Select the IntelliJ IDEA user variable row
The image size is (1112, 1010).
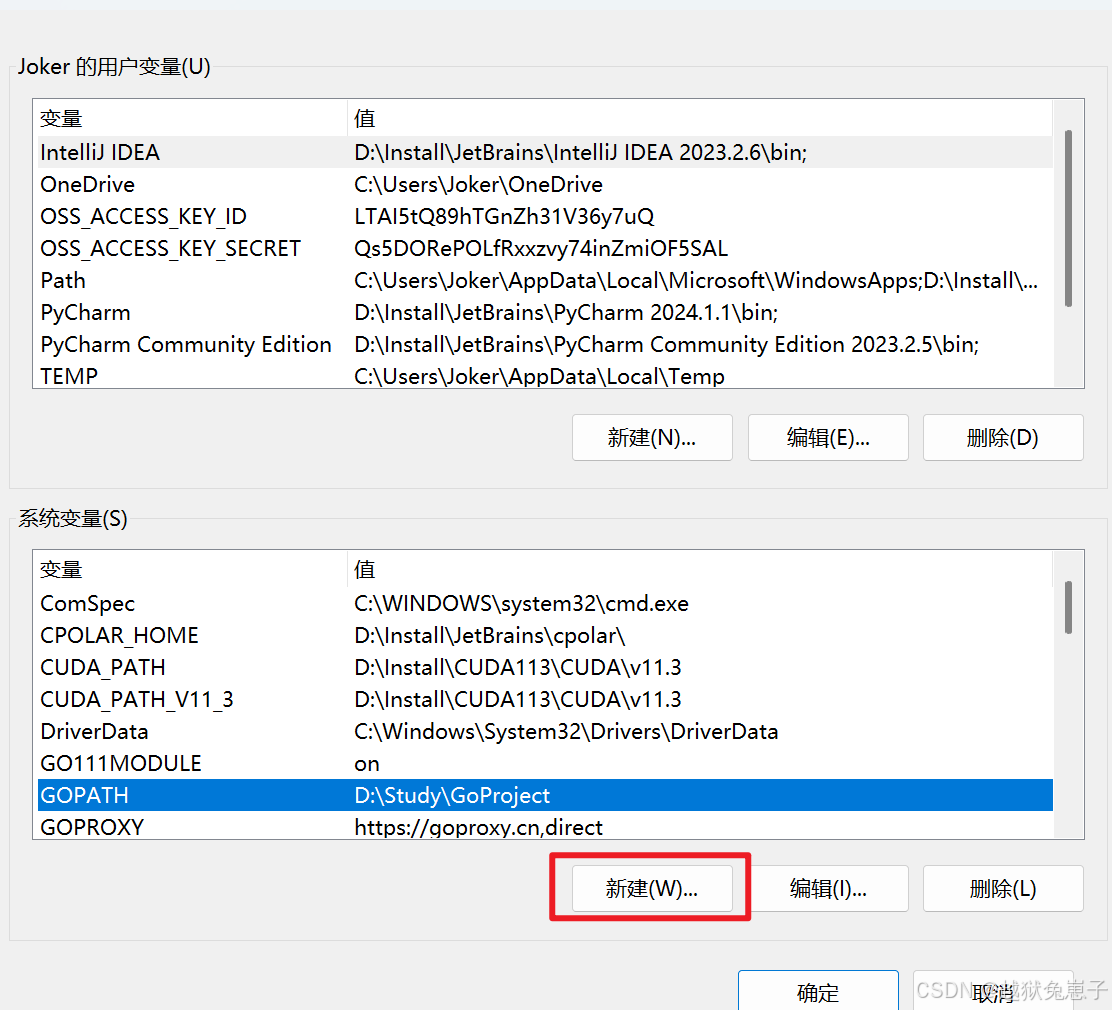point(545,152)
